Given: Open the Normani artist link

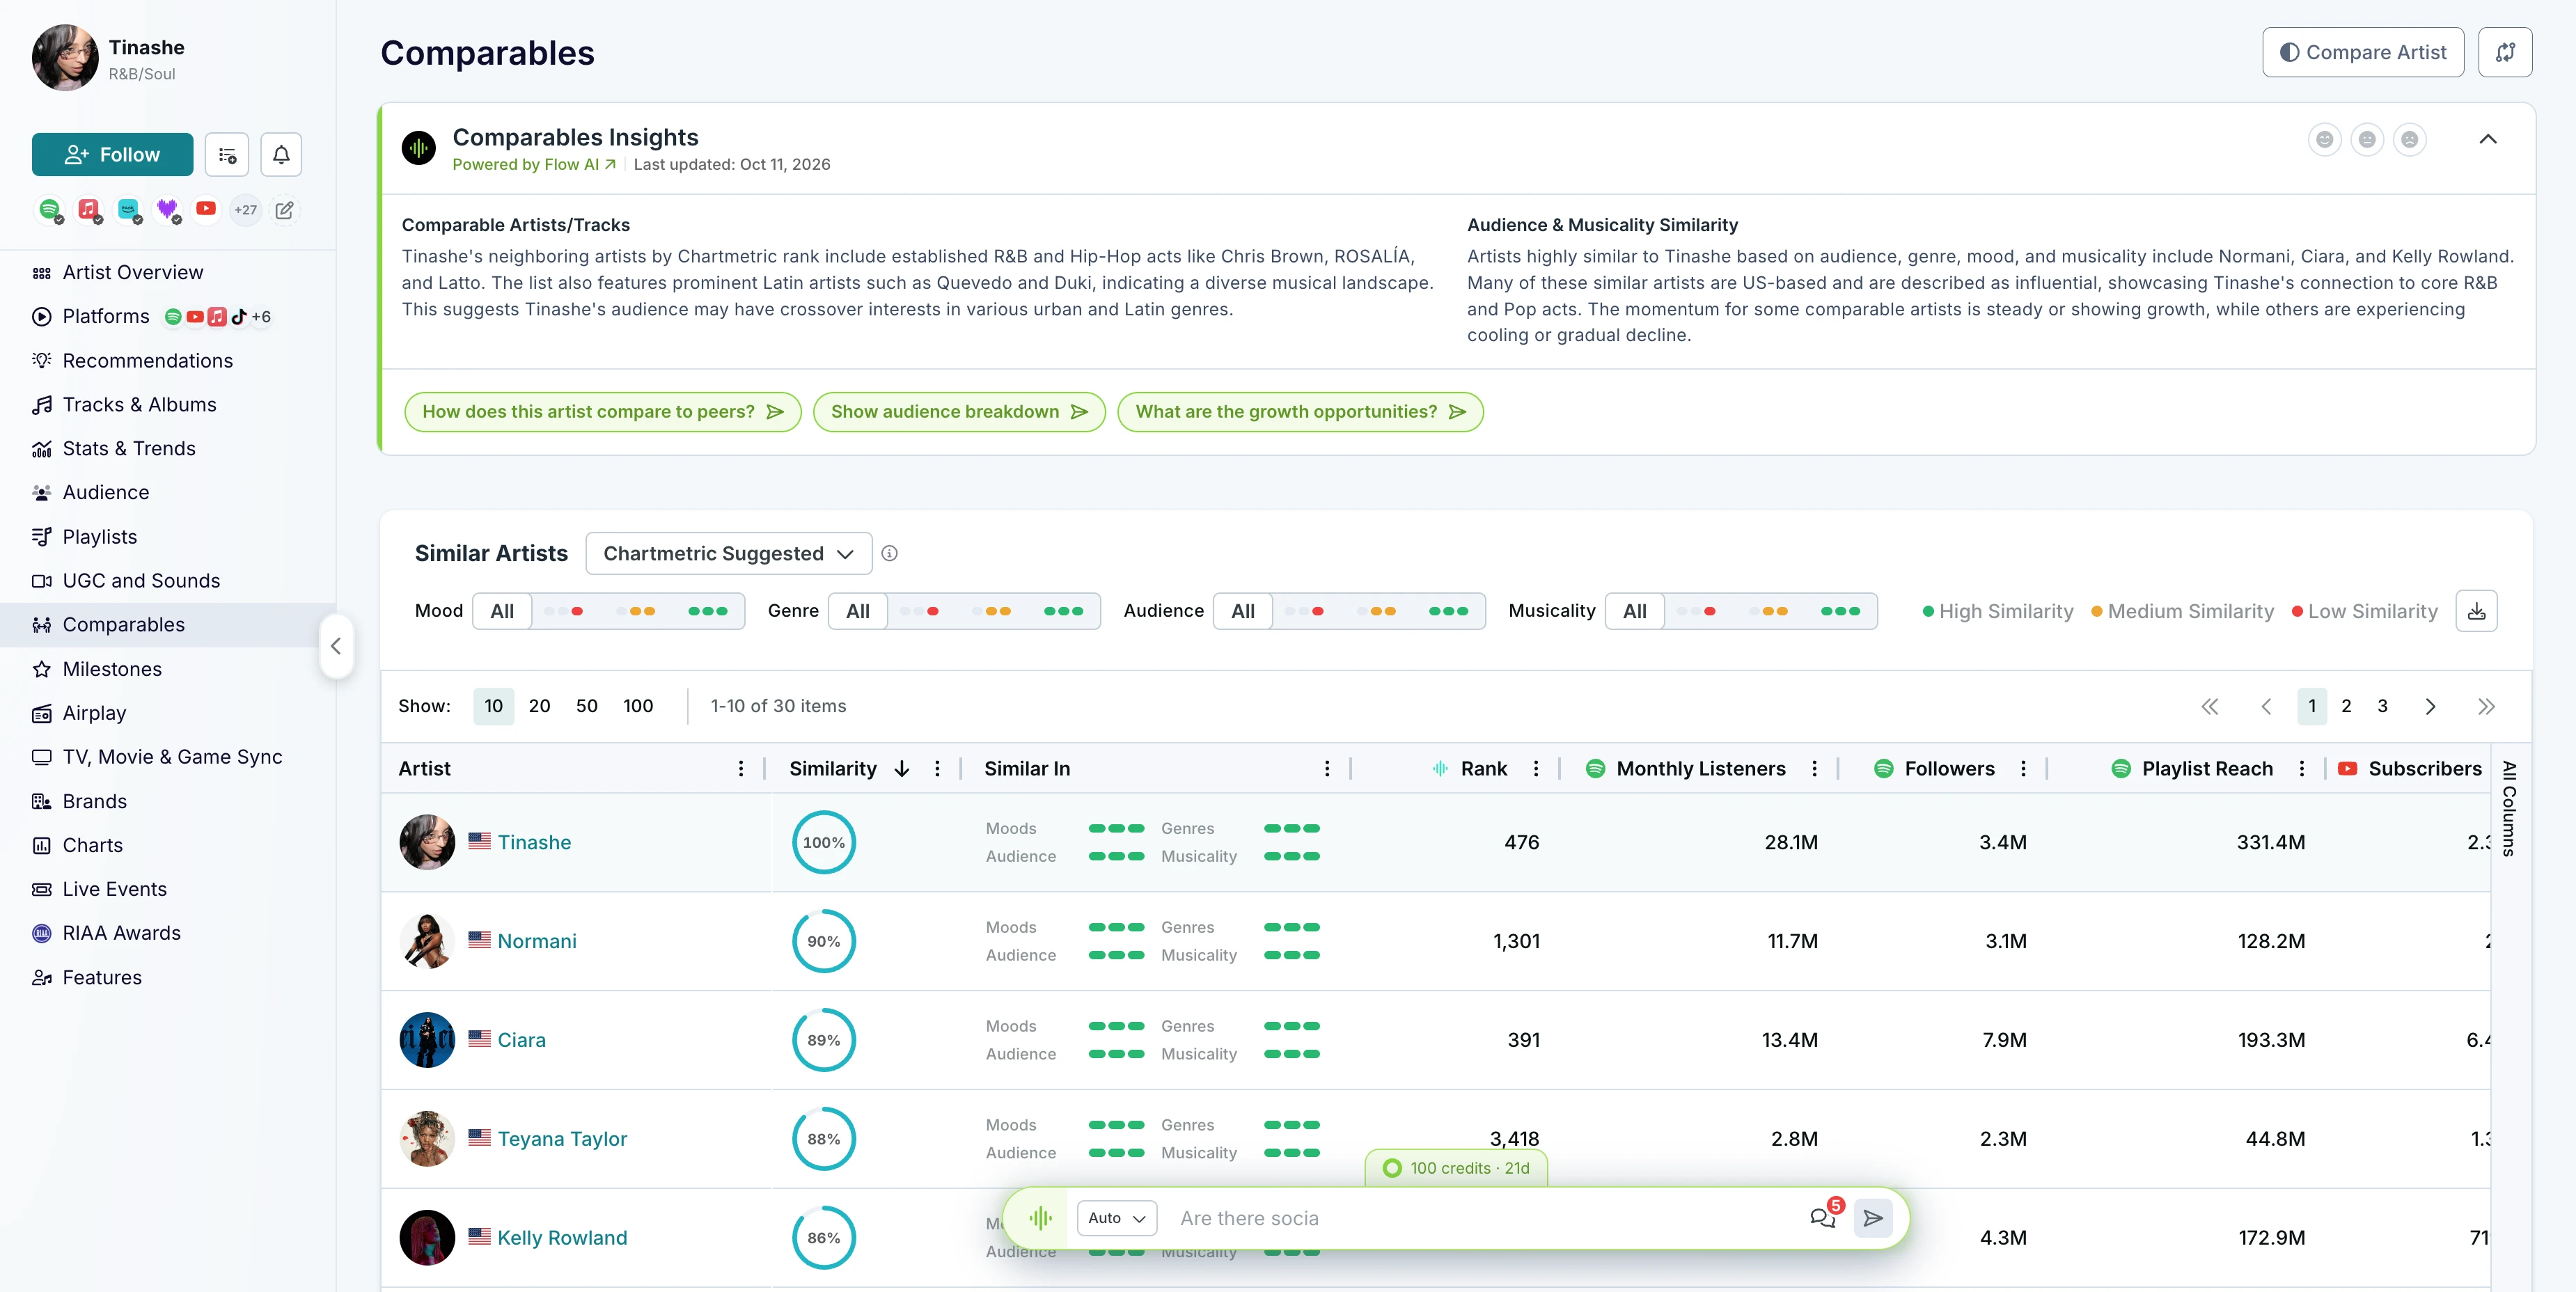Looking at the screenshot, I should (x=537, y=941).
